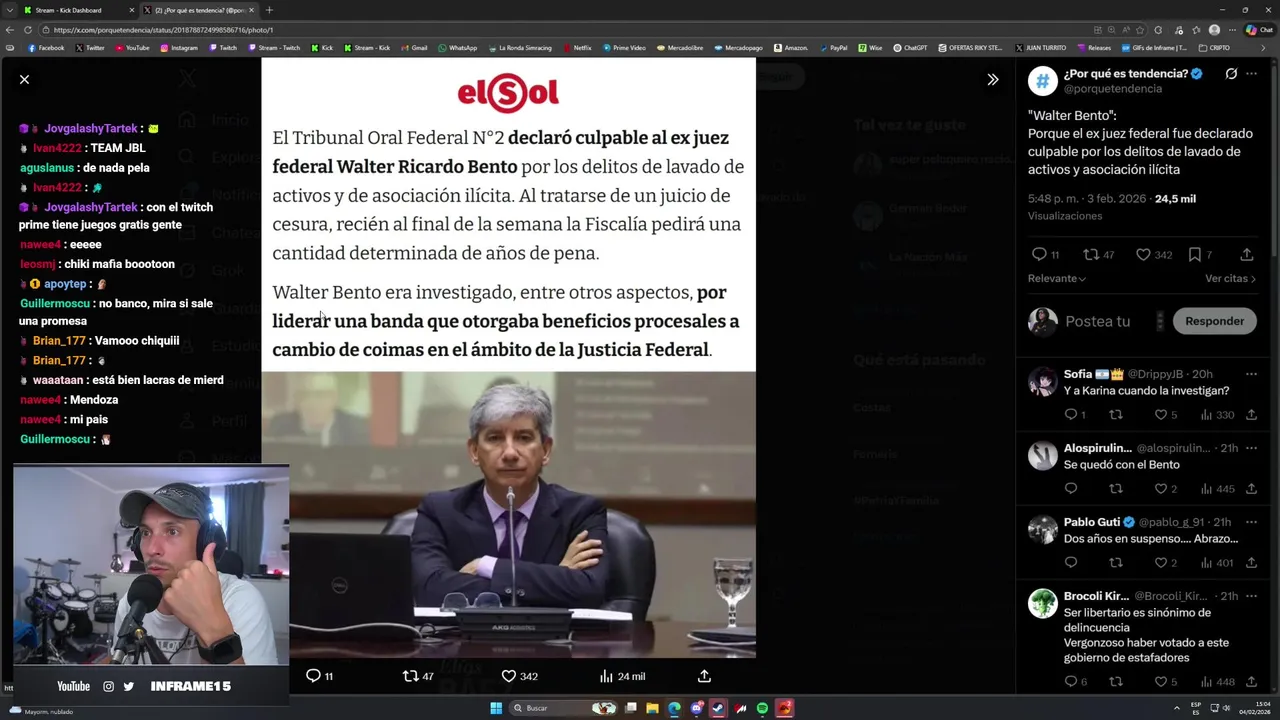Click the Responder button
This screenshot has width=1280, height=720.
1214,321
